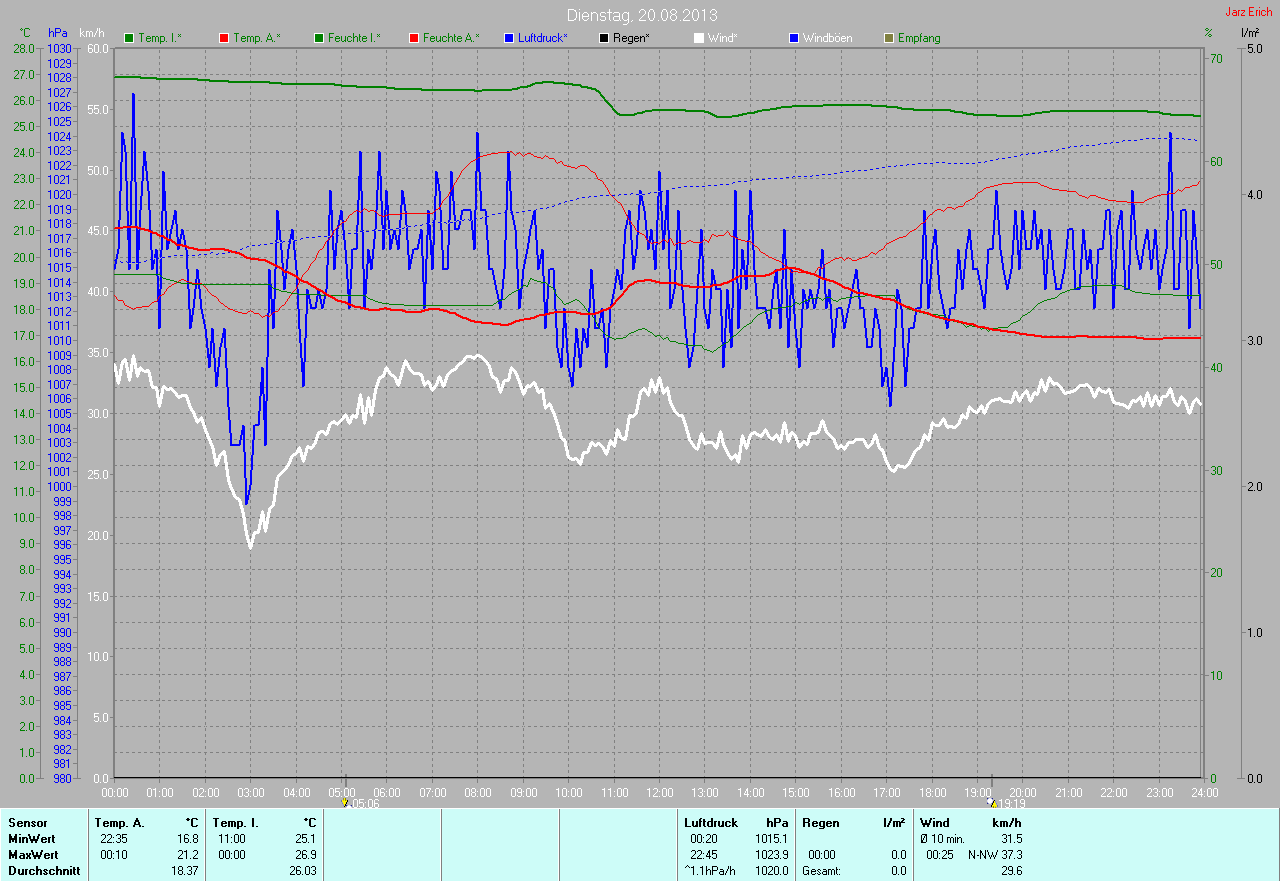Click the "Jarz Erich" name in the corner

[1249, 12]
